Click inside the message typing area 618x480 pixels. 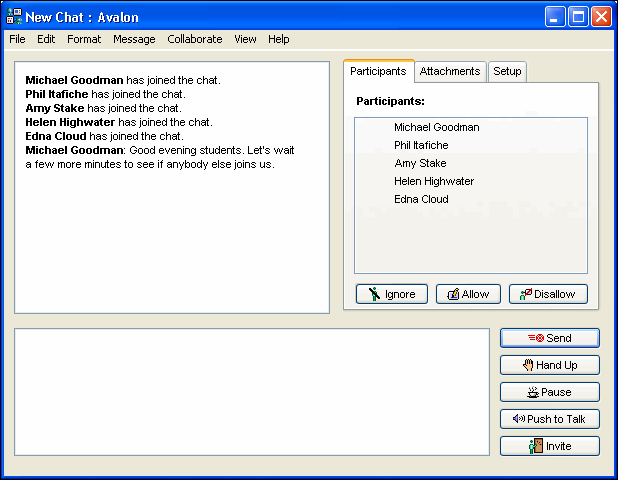pyautogui.click(x=250, y=391)
